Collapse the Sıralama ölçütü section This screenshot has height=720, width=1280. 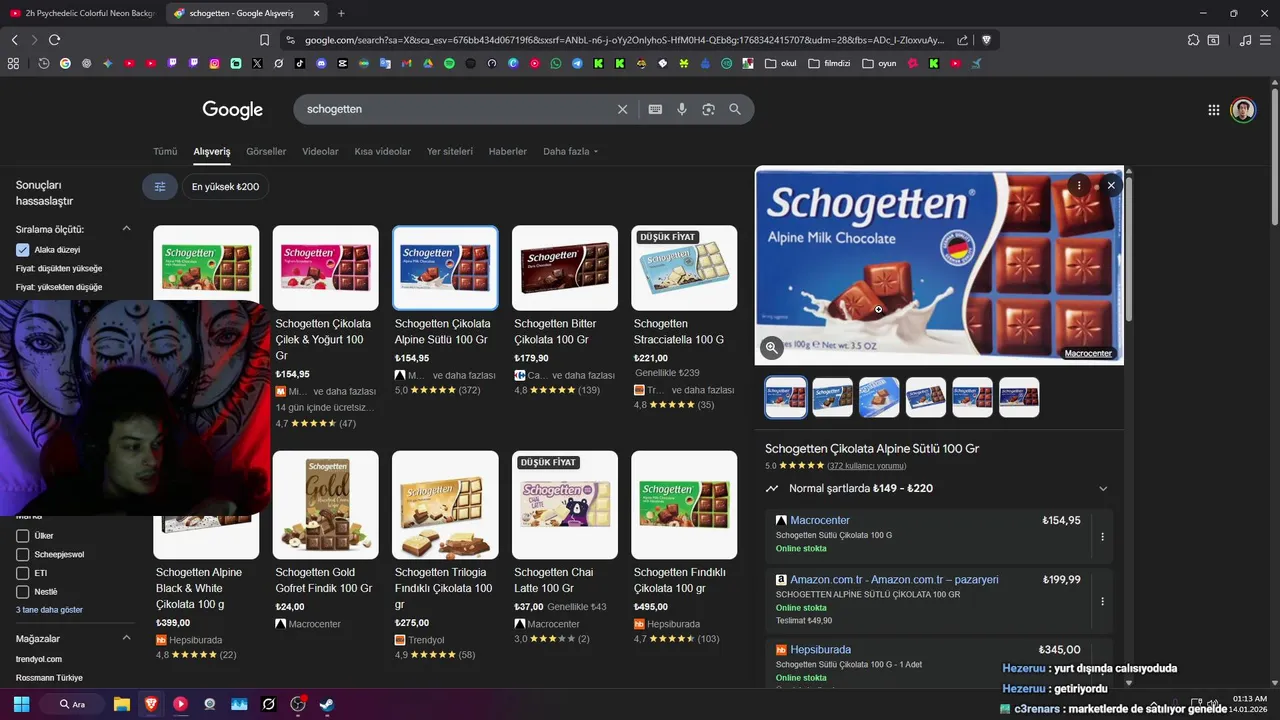(126, 229)
